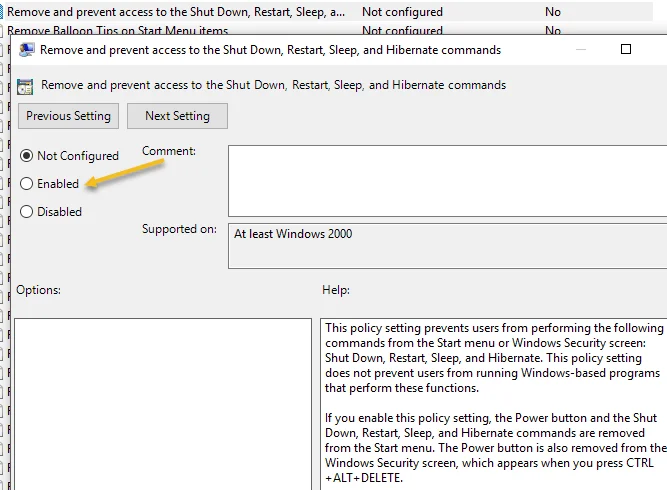
Task: Click inside the Comment text box
Action: tap(446, 180)
